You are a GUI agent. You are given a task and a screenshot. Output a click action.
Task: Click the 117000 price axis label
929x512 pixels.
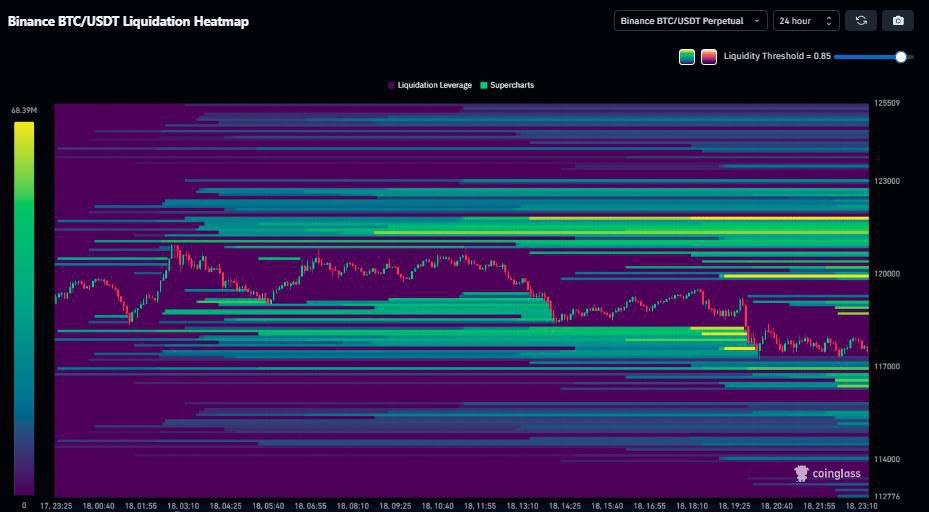click(x=886, y=366)
